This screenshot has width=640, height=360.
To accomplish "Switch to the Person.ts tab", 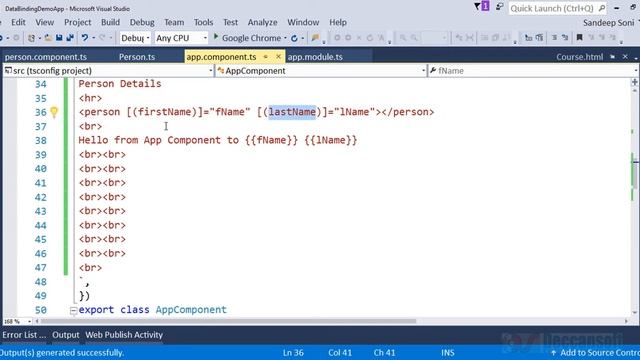I will [137, 57].
